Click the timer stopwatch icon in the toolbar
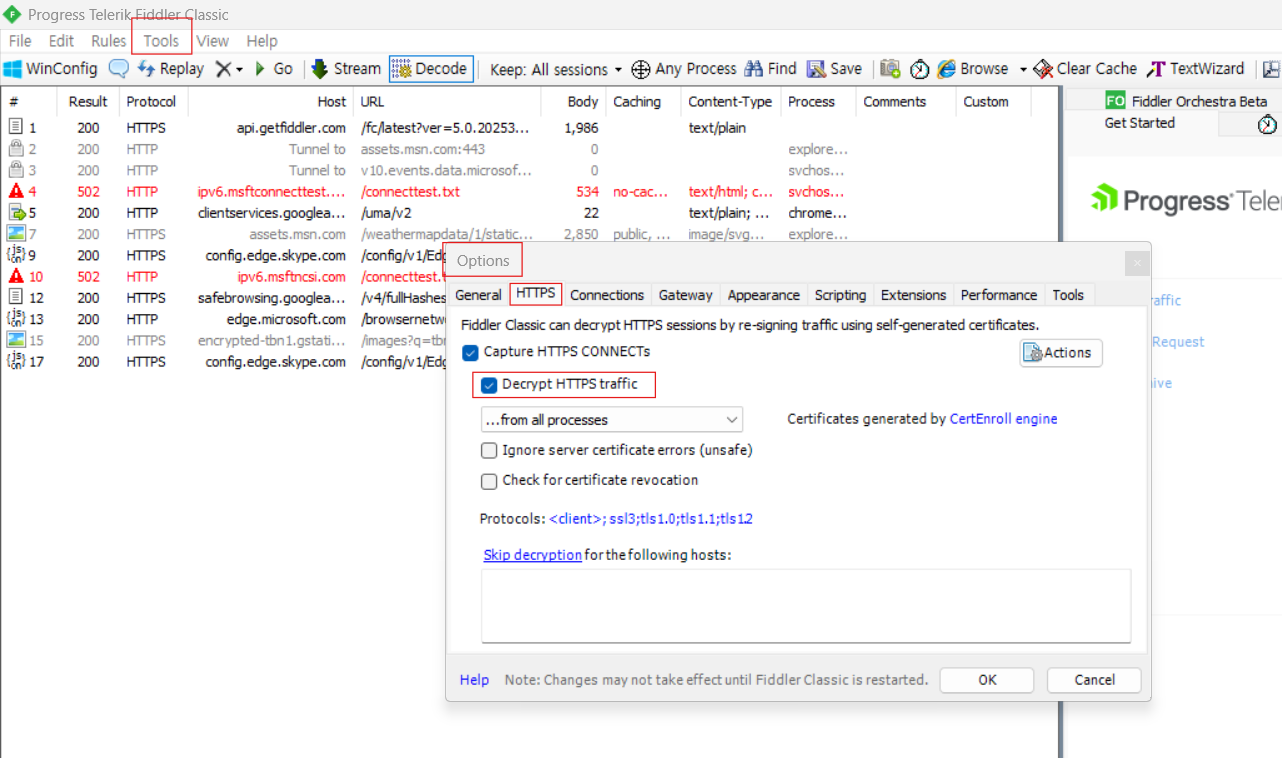 [919, 69]
